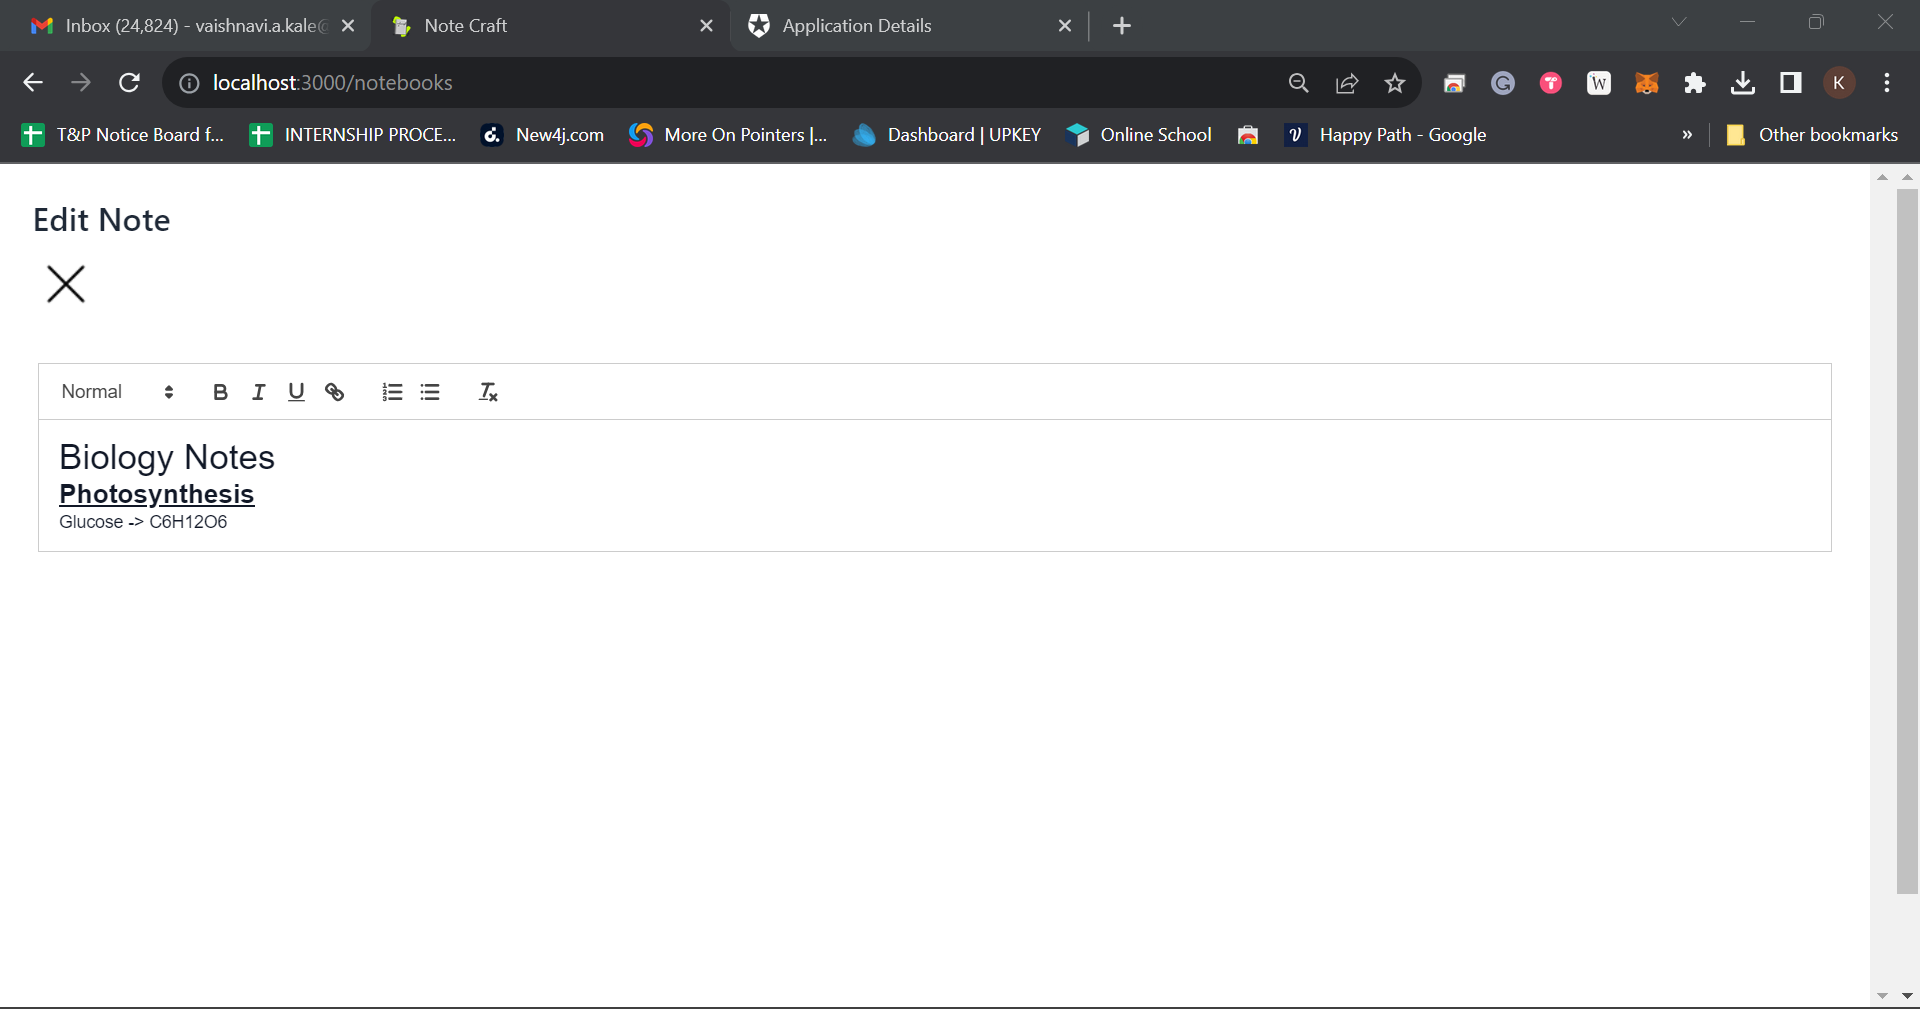Image resolution: width=1920 pixels, height=1009 pixels.
Task: Go back to the previous page
Action: (x=33, y=83)
